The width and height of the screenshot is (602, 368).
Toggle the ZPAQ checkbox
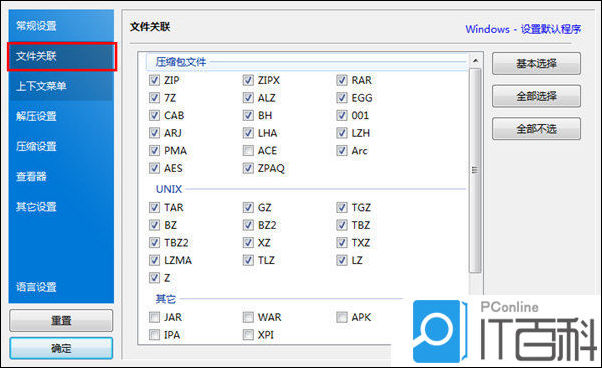[x=248, y=168]
